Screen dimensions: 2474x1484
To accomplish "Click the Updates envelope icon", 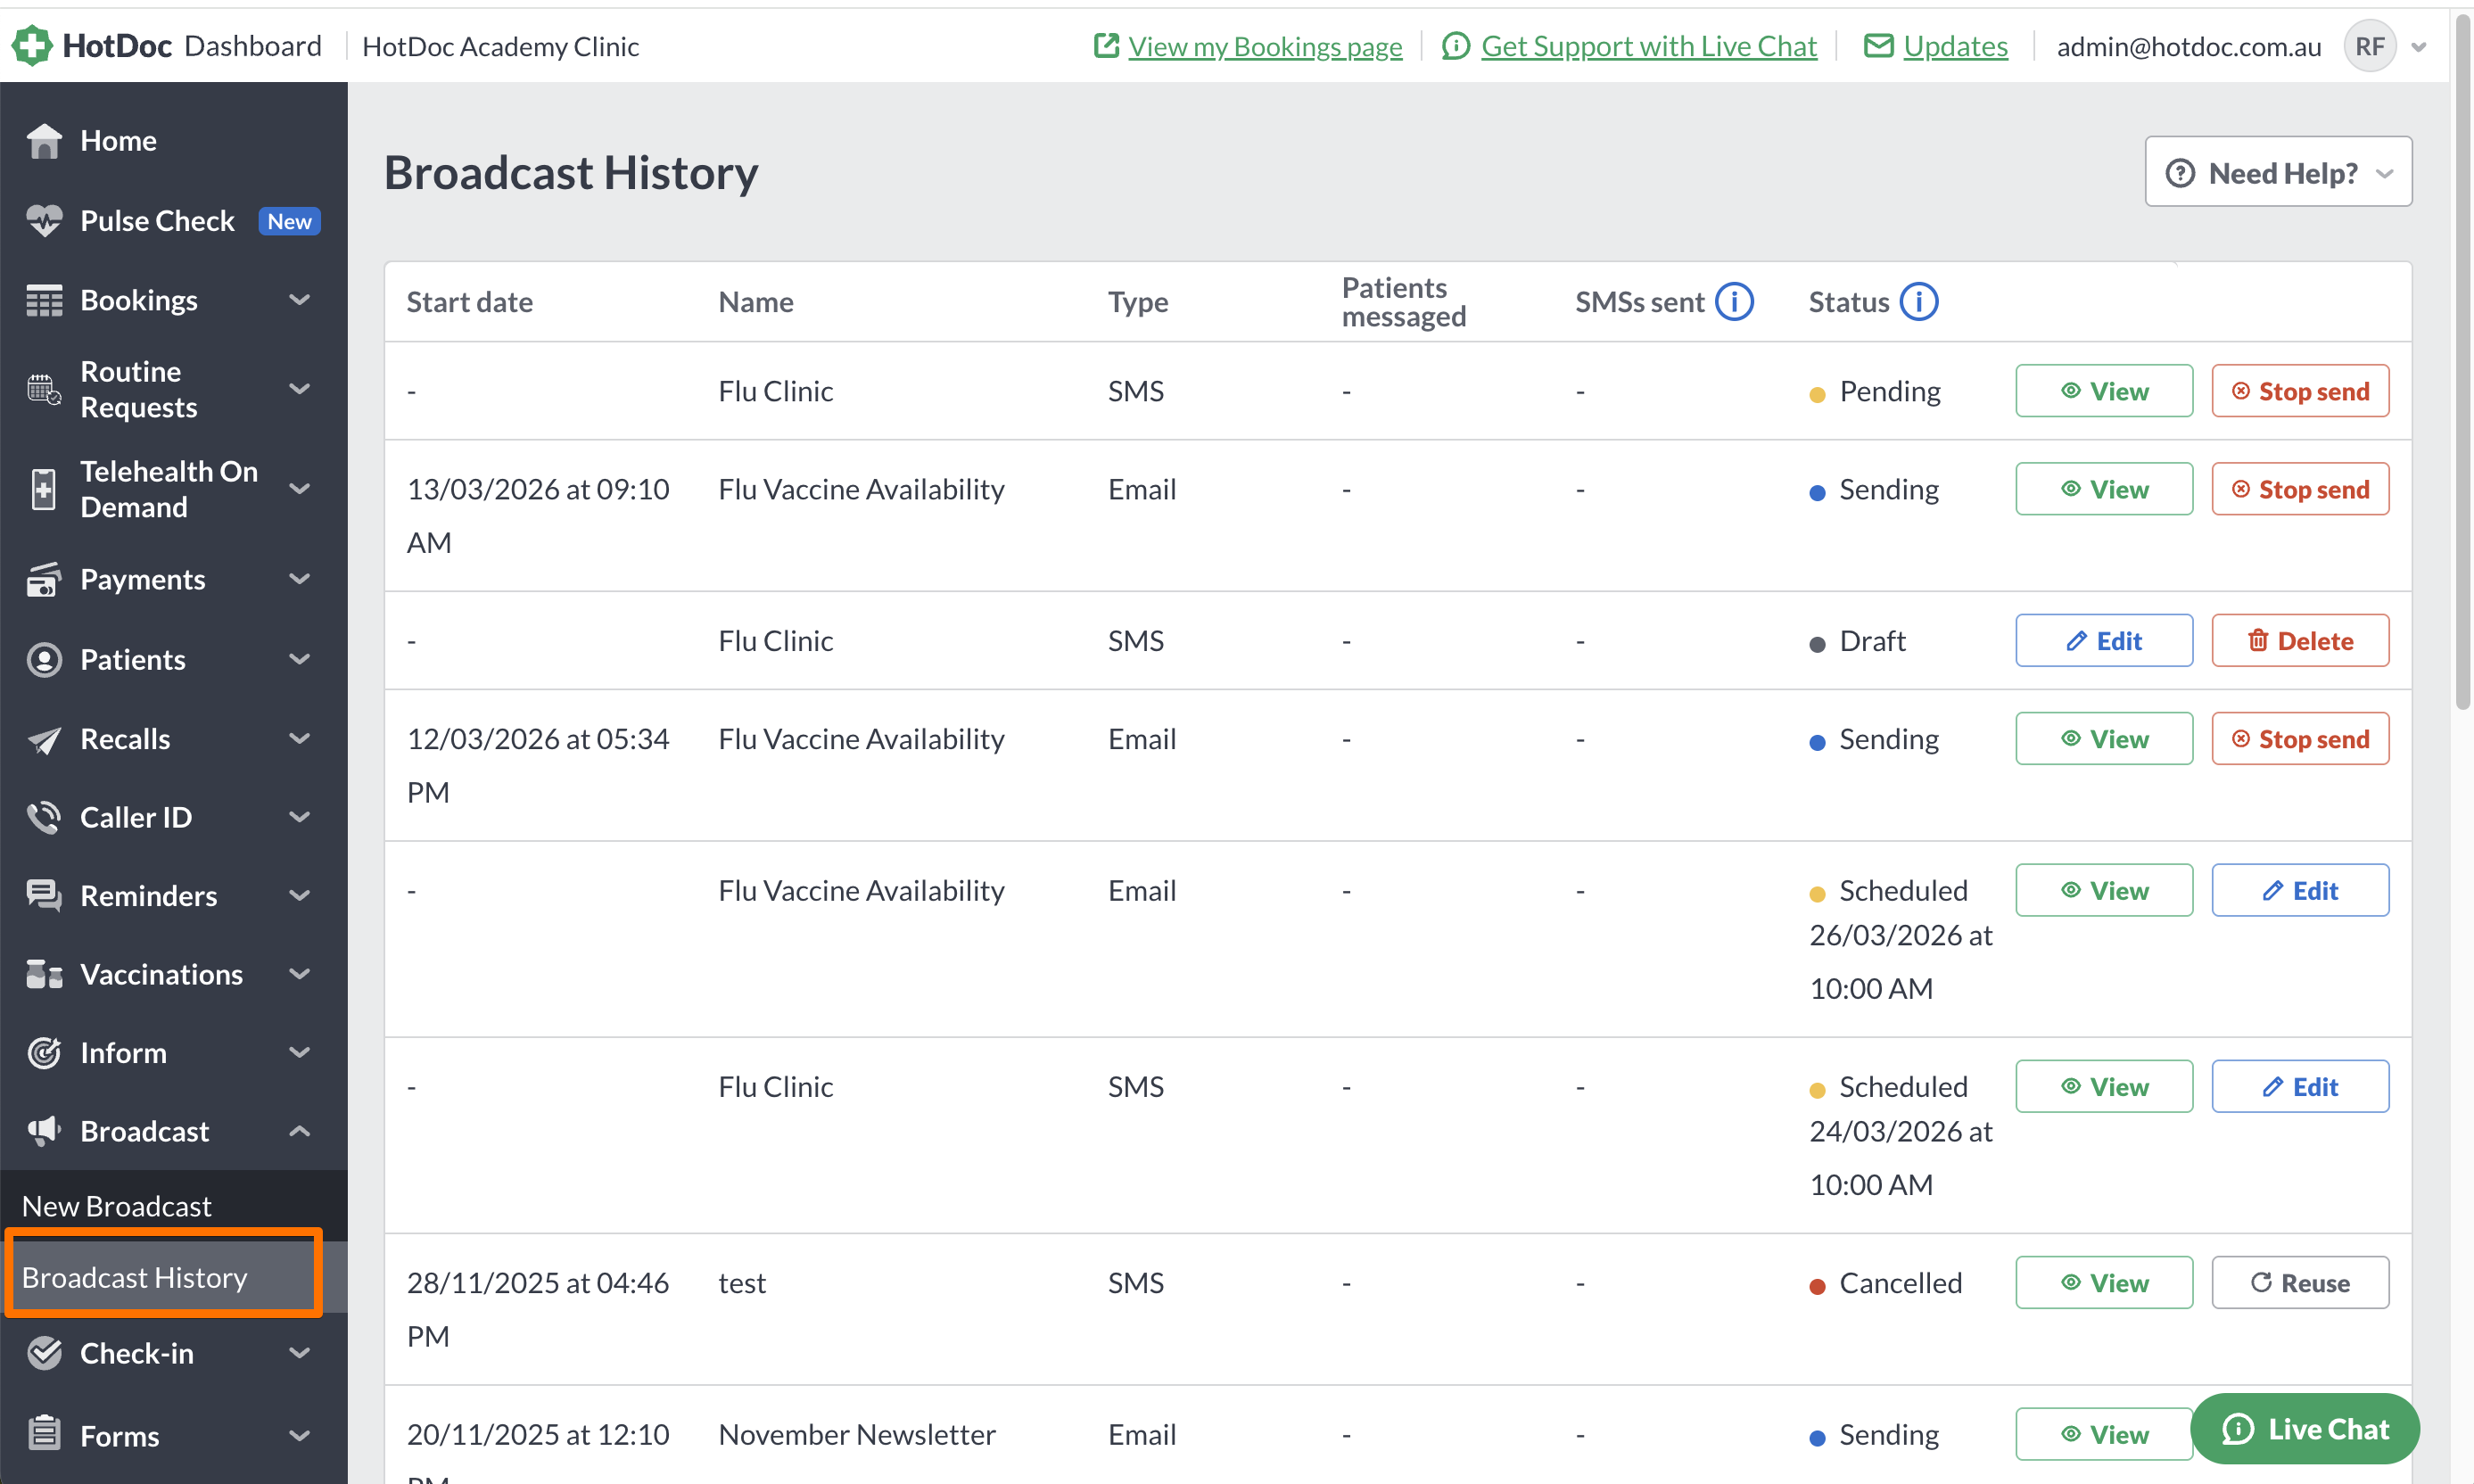I will pyautogui.click(x=1879, y=46).
